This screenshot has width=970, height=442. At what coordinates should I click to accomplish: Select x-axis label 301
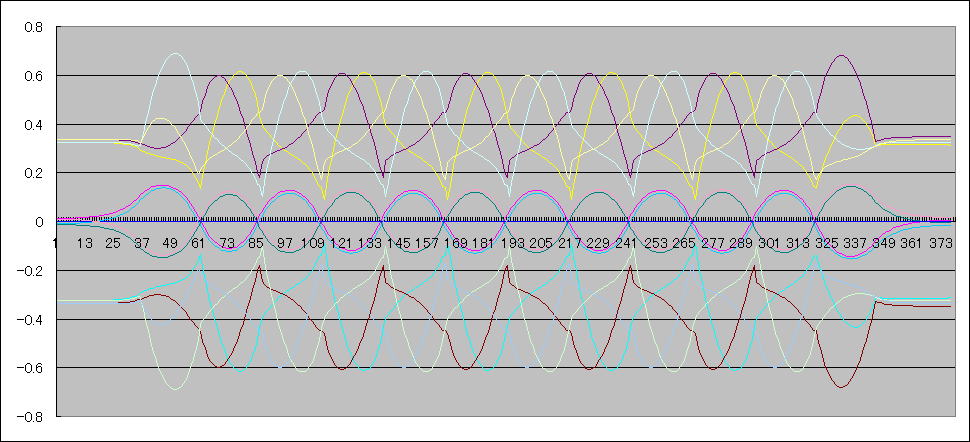click(770, 243)
